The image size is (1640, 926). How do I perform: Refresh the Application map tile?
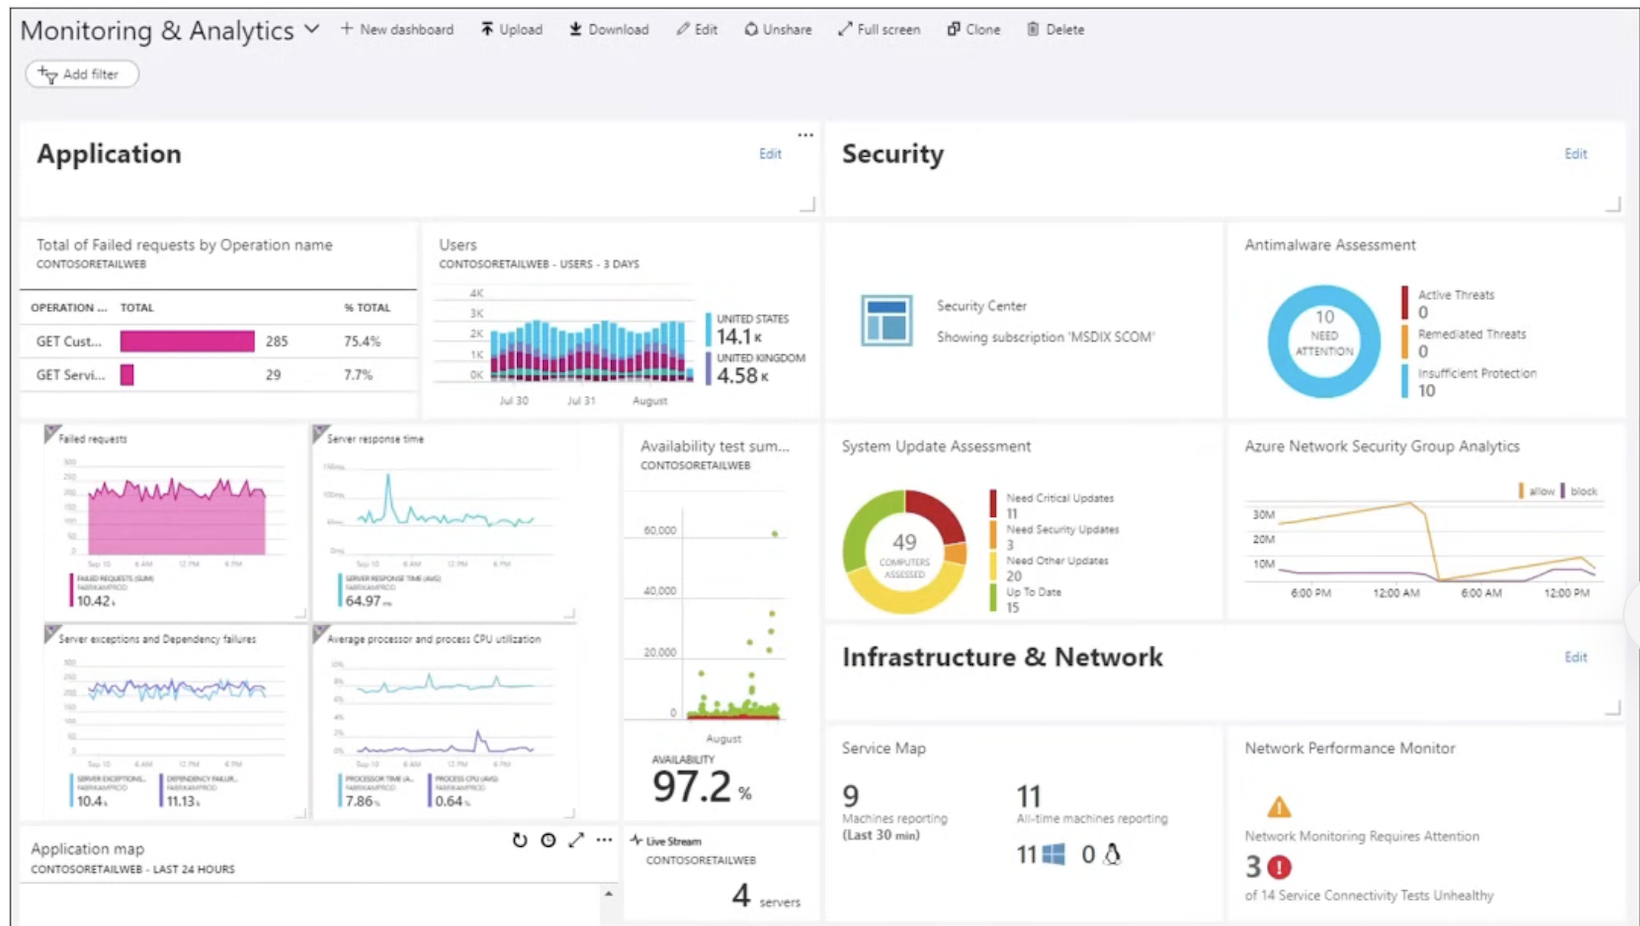(x=519, y=840)
